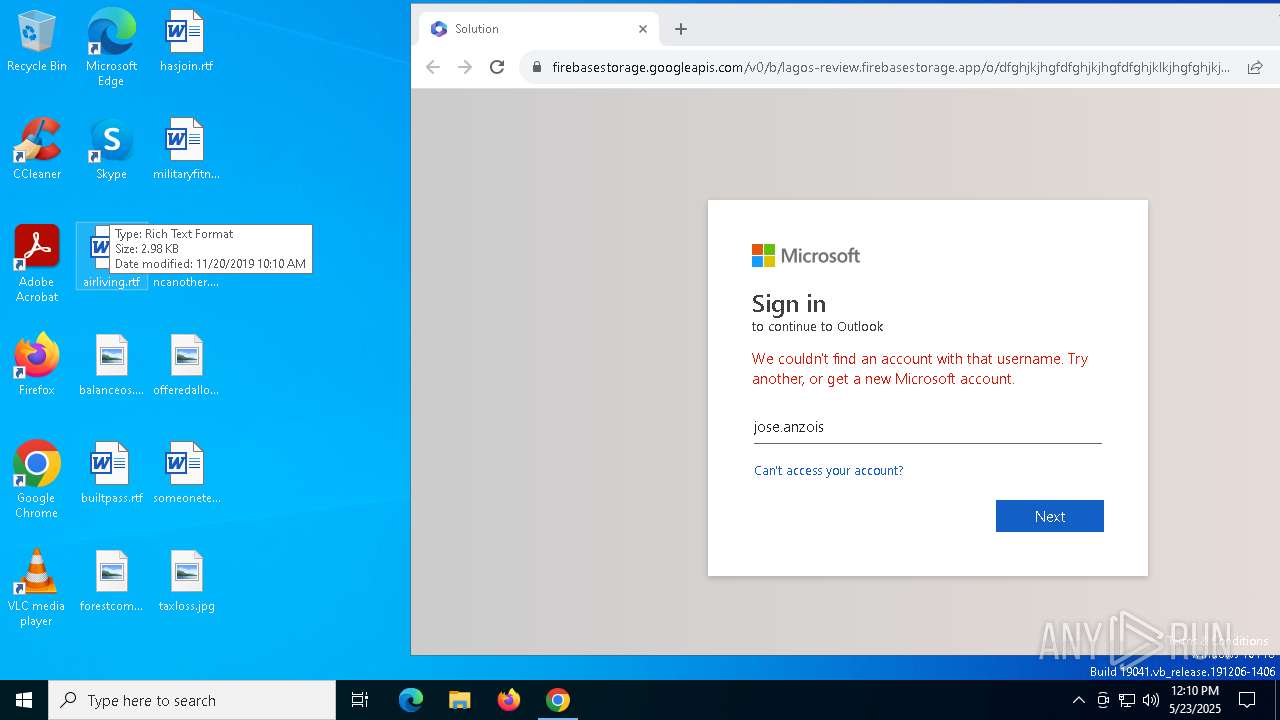Select the offeredallo... image file
The width and height of the screenshot is (1280, 720).
tap(186, 365)
